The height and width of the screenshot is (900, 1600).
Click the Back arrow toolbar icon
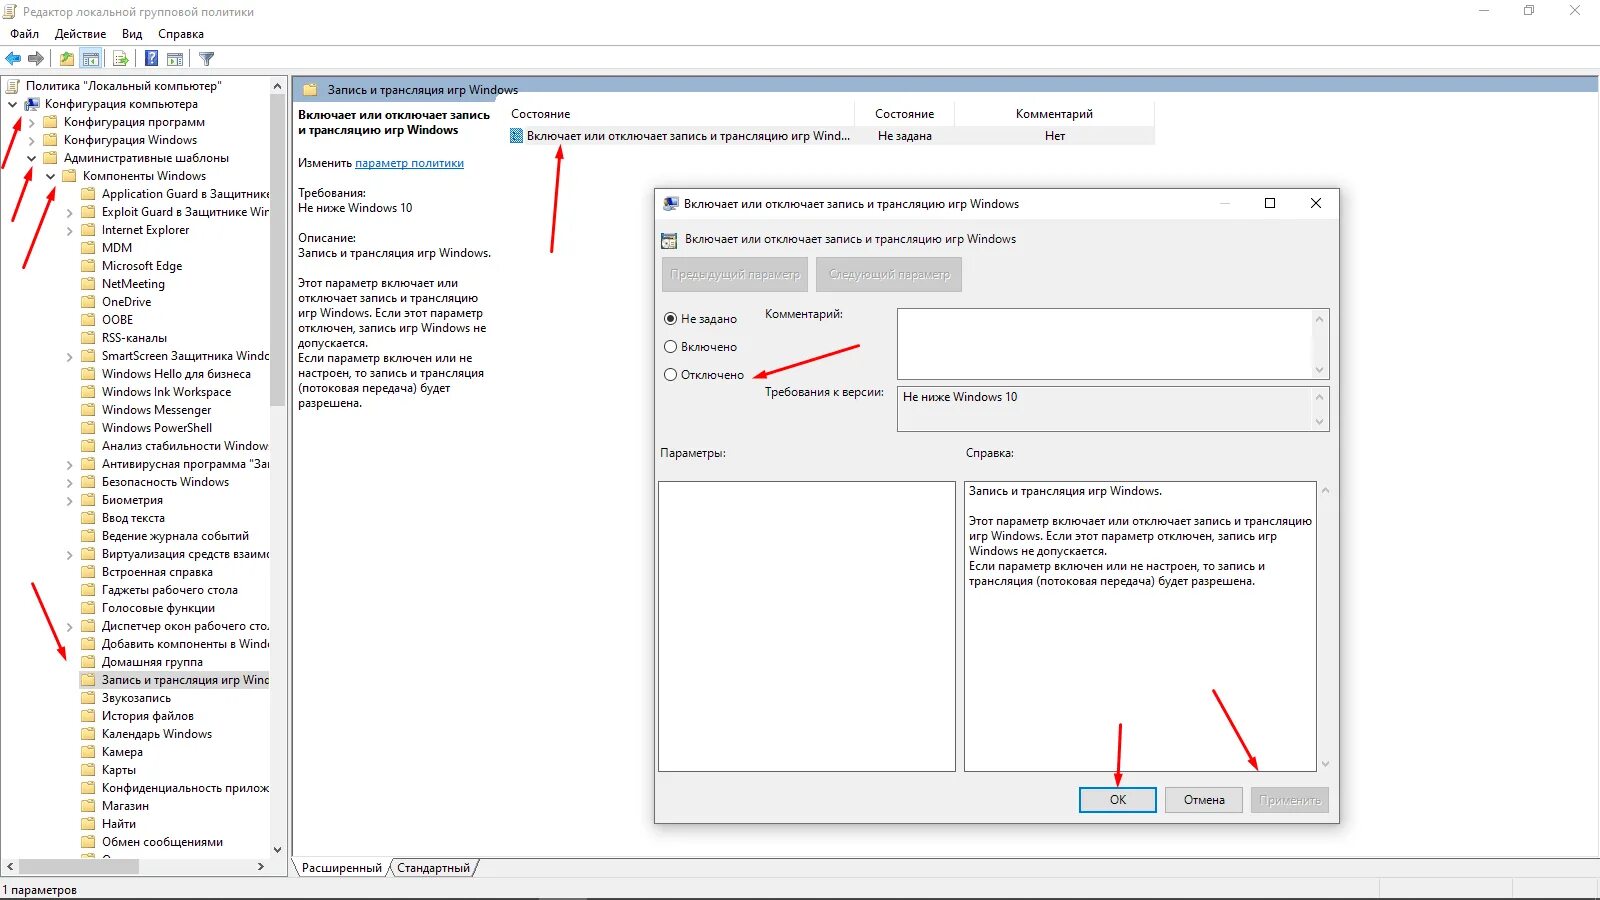tap(13, 59)
